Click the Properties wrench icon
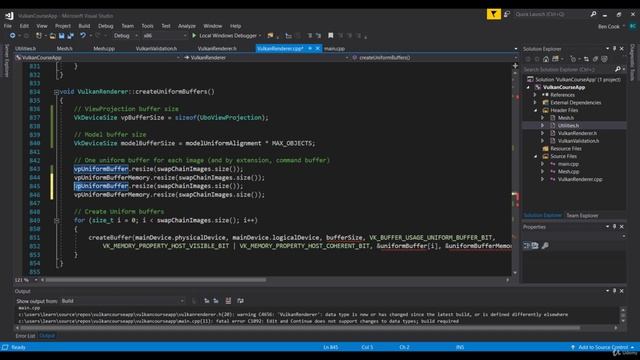 click(544, 245)
